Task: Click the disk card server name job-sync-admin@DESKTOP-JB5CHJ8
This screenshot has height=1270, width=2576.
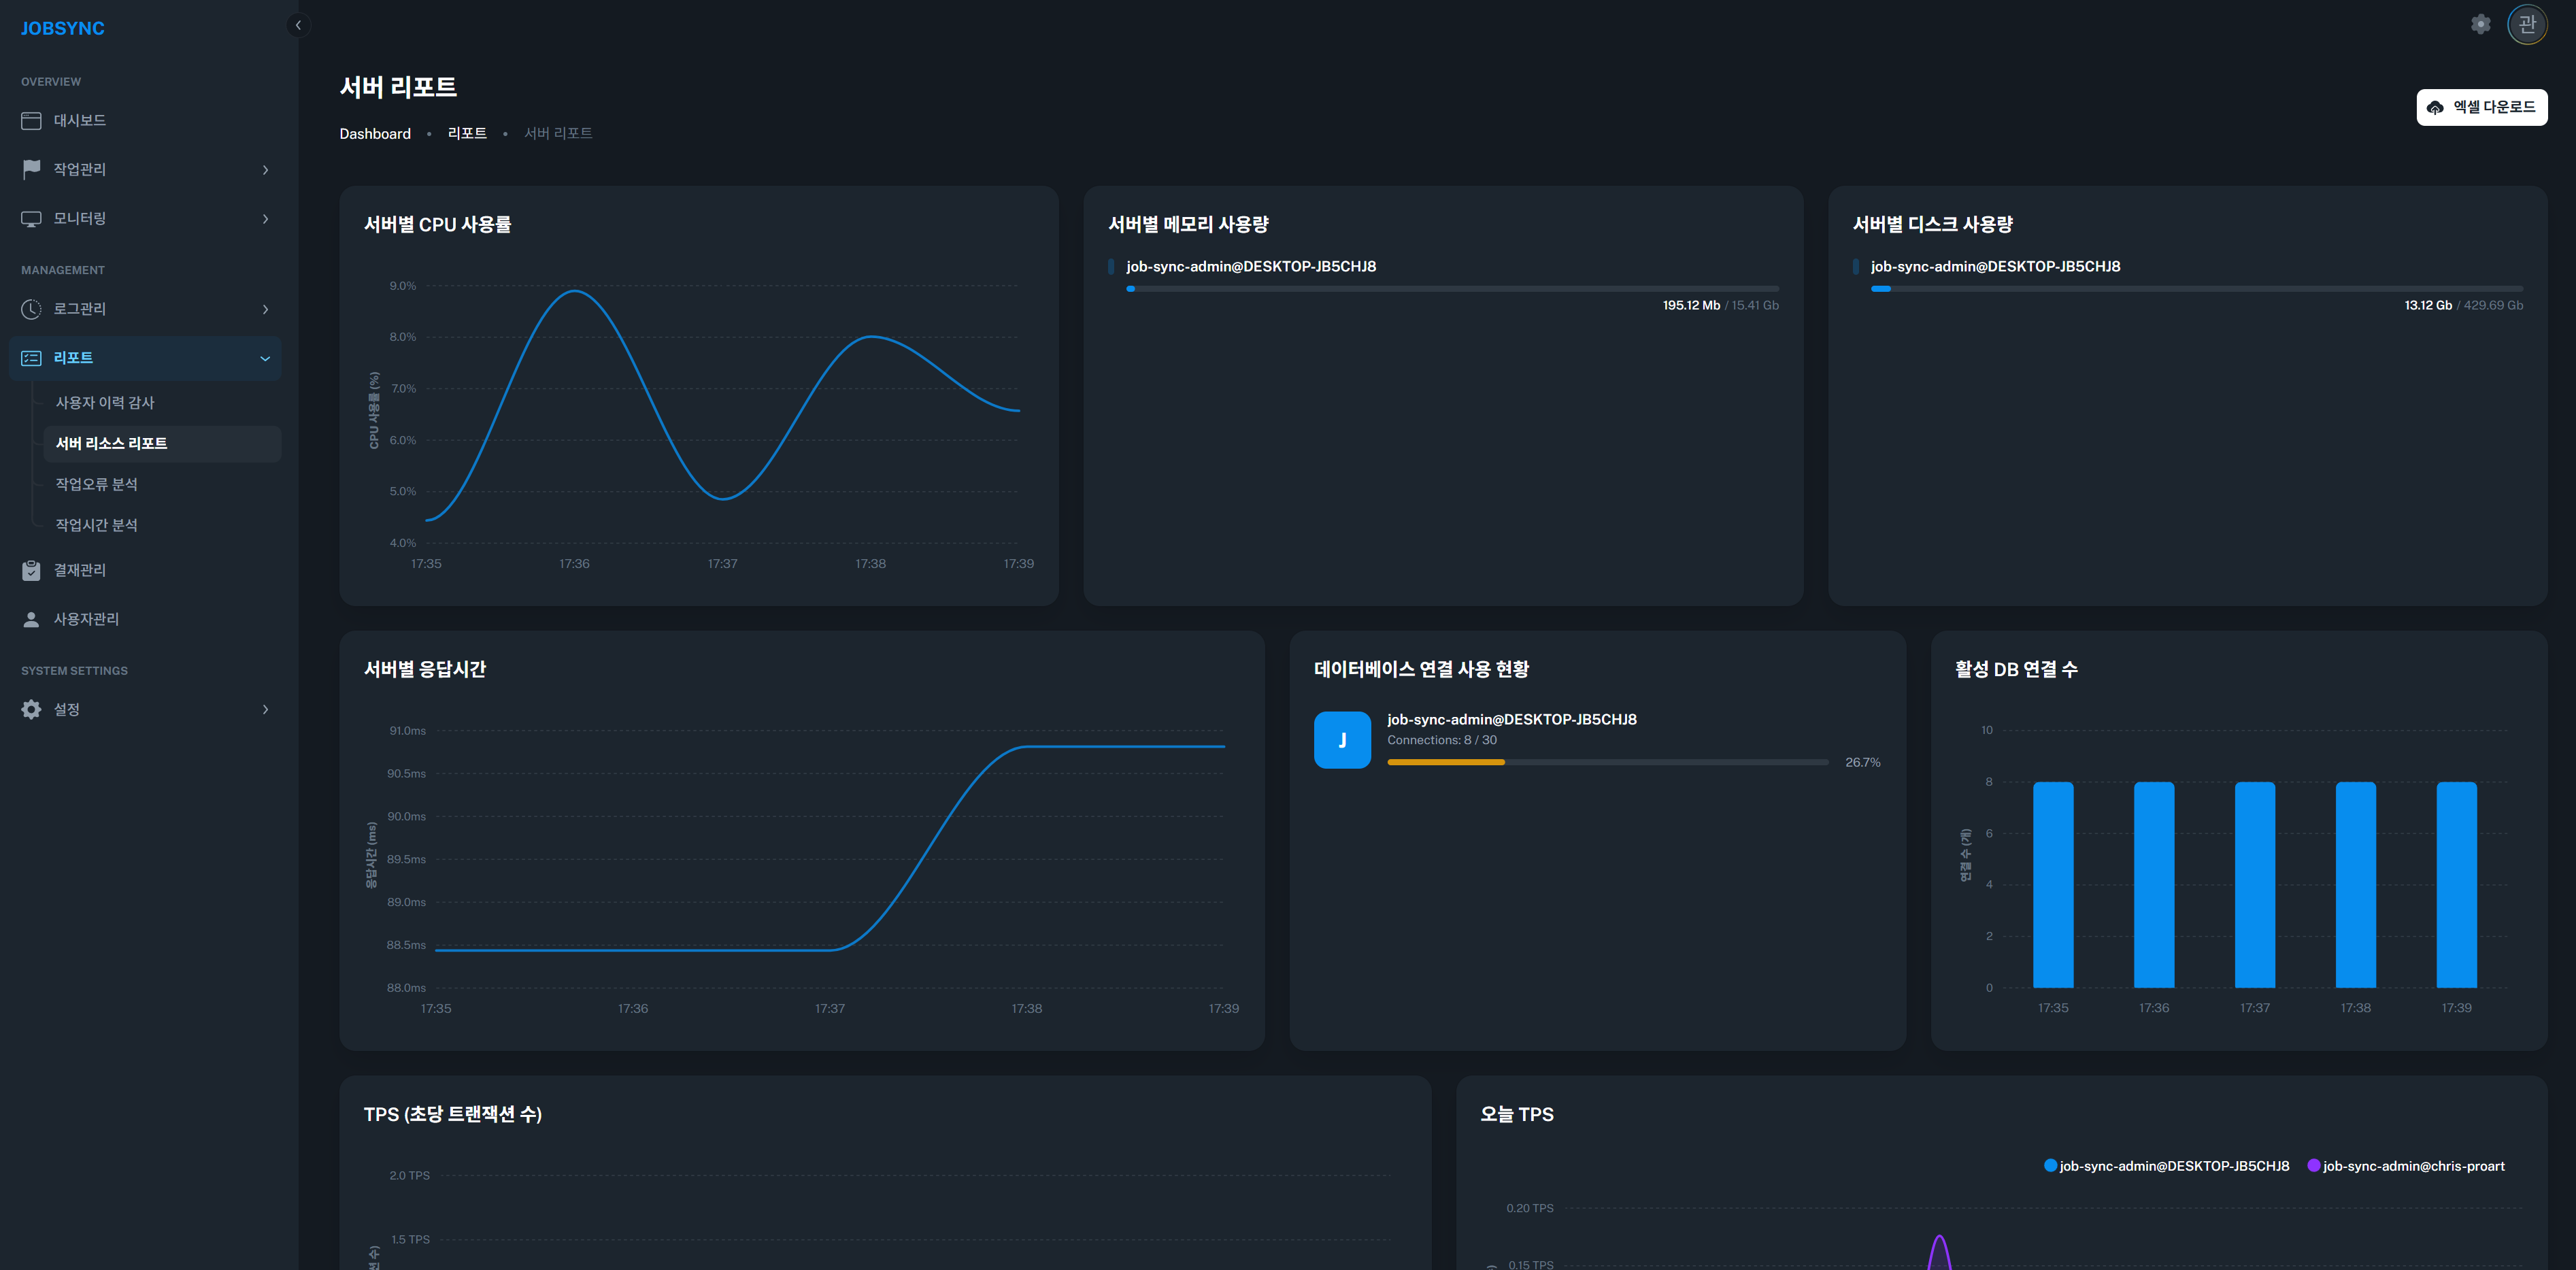Action: 1995,266
